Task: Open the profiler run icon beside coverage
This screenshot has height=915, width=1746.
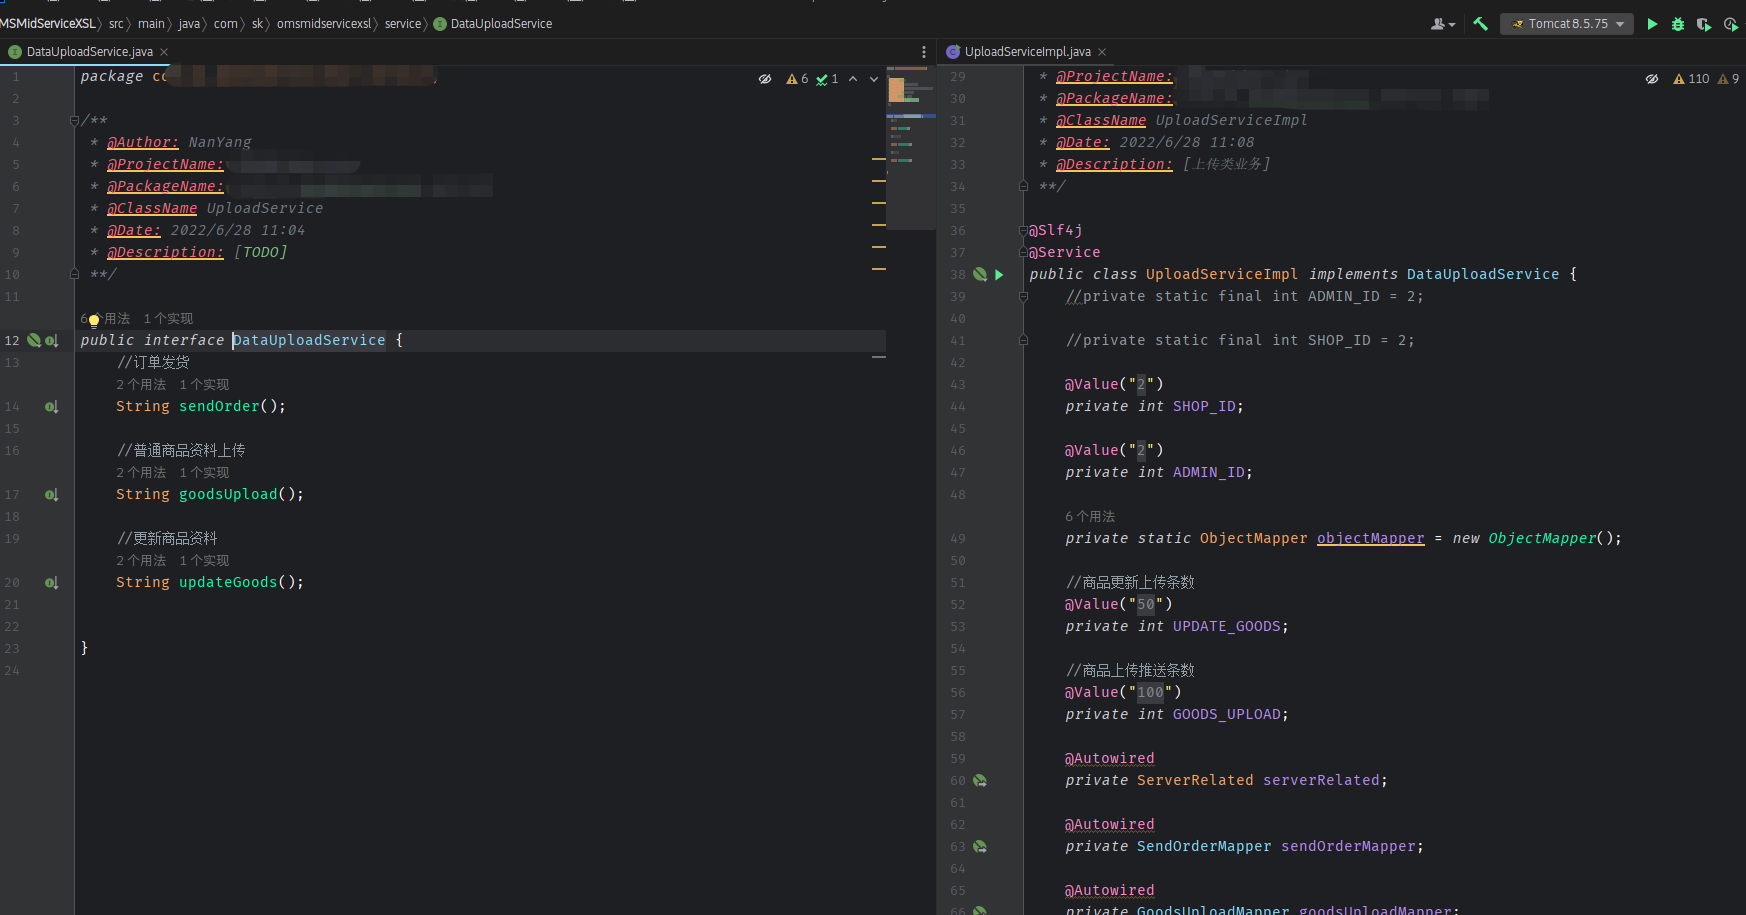Action: coord(1731,24)
